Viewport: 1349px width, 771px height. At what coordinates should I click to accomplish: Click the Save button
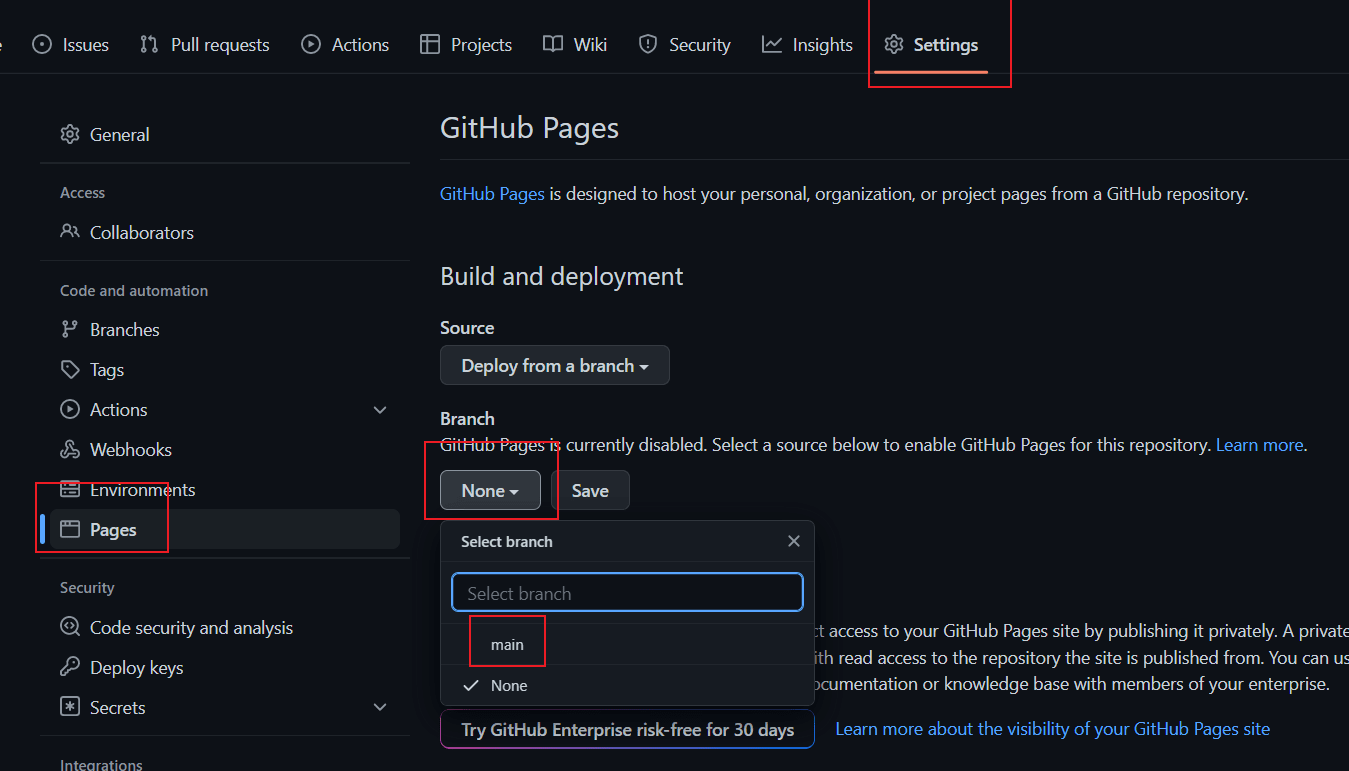[590, 490]
